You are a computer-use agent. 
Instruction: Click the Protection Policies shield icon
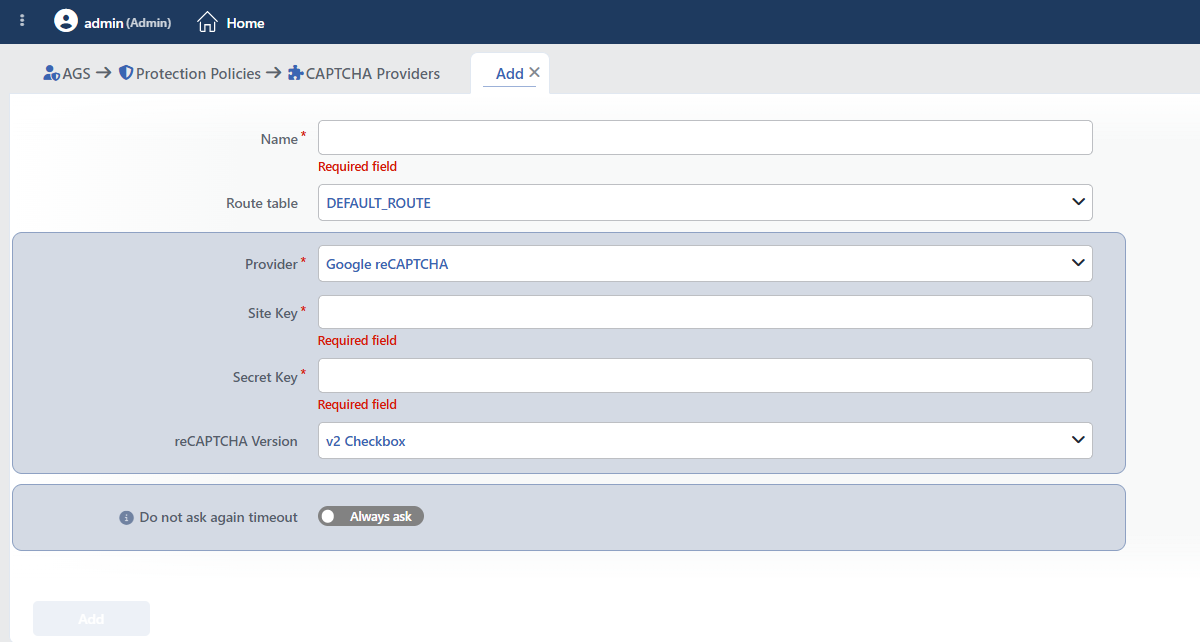click(126, 73)
